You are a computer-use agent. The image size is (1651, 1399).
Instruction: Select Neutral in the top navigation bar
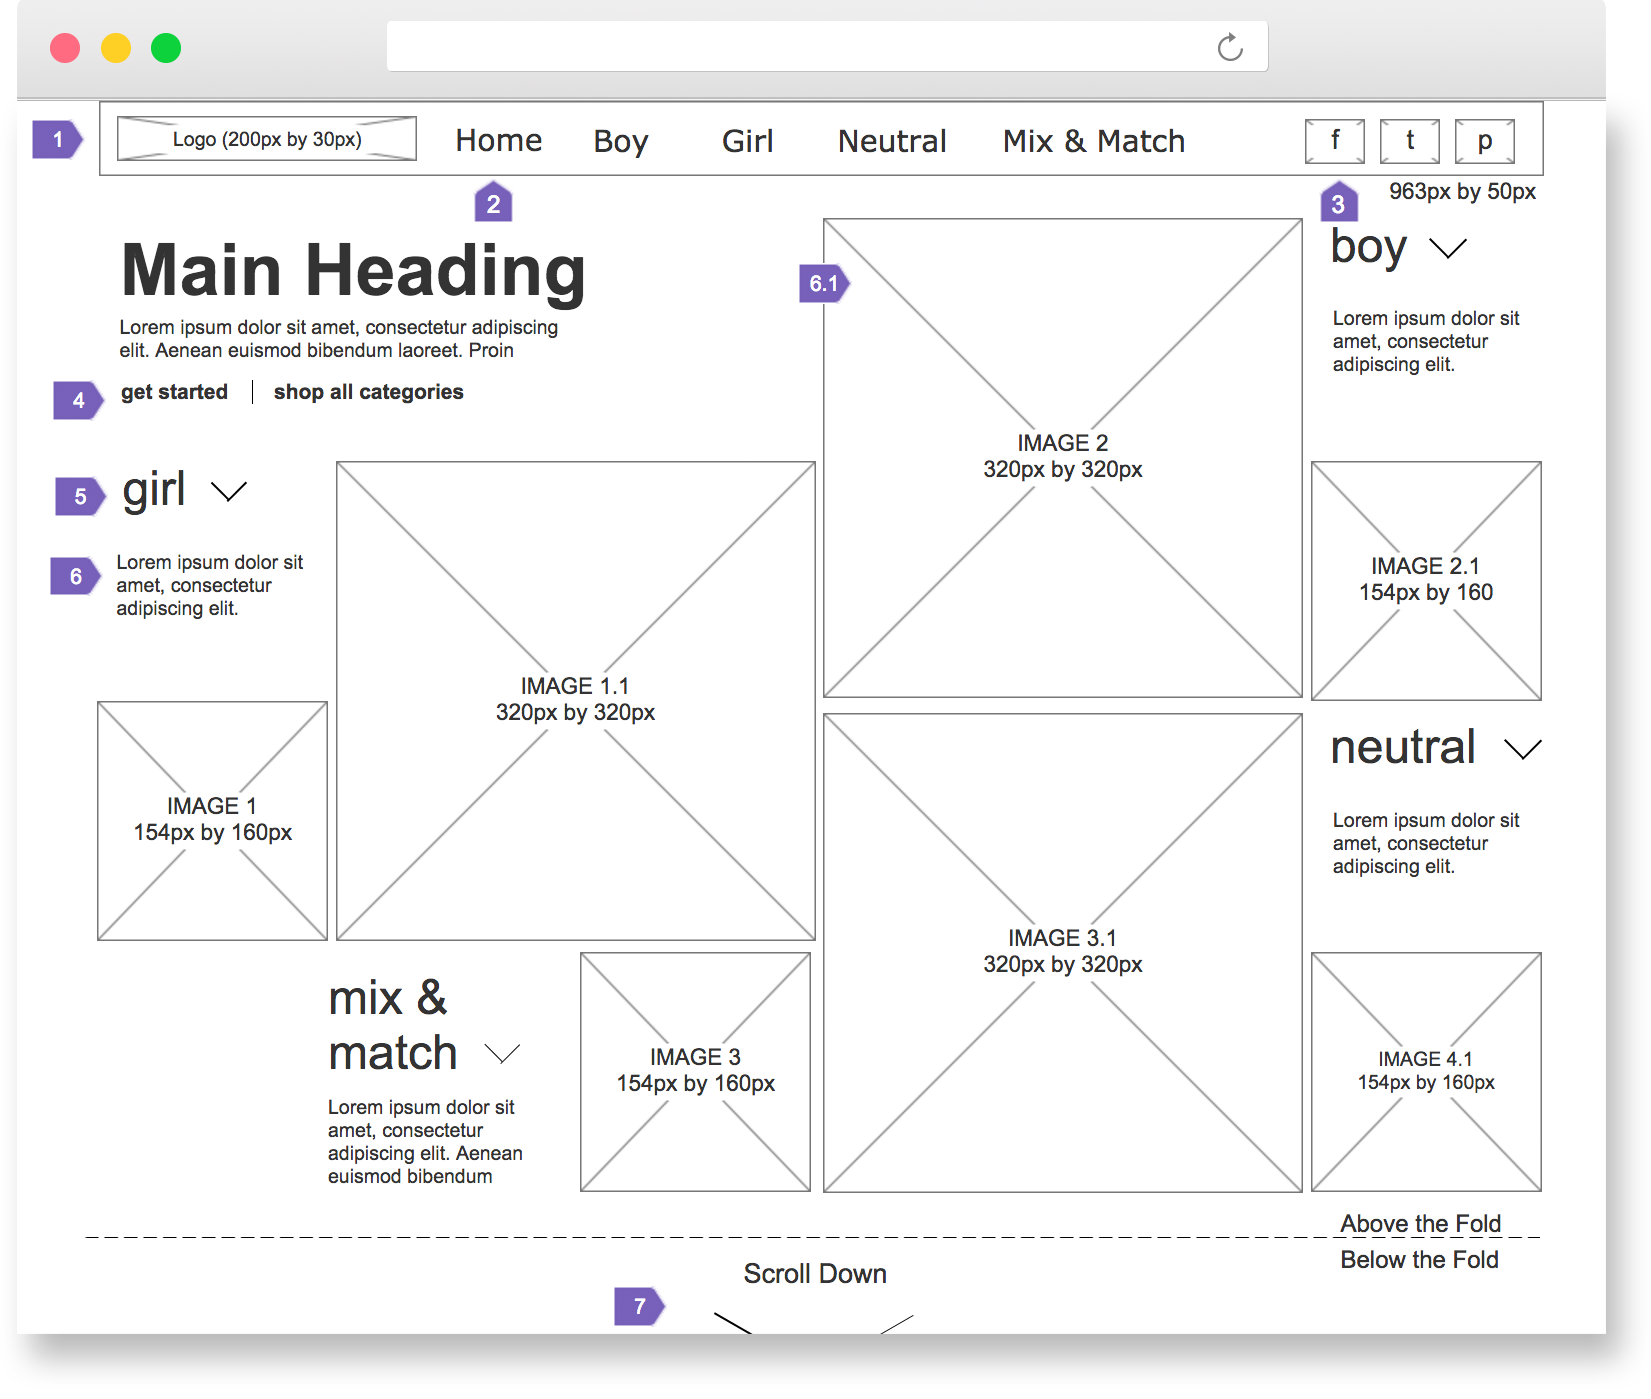[x=892, y=141]
